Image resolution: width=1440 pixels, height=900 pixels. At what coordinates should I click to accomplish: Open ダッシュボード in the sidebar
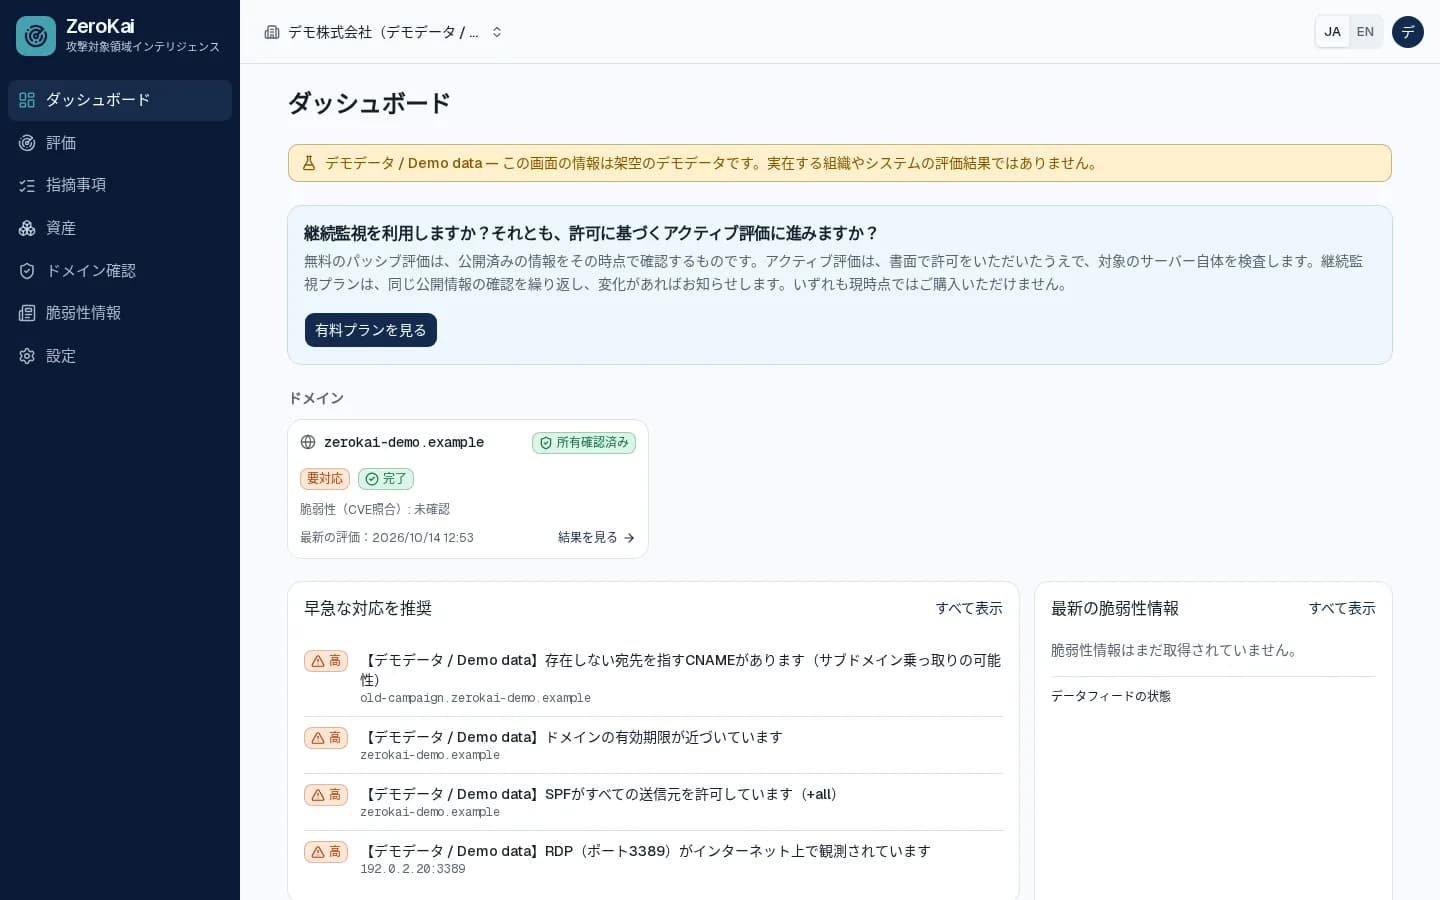120,100
